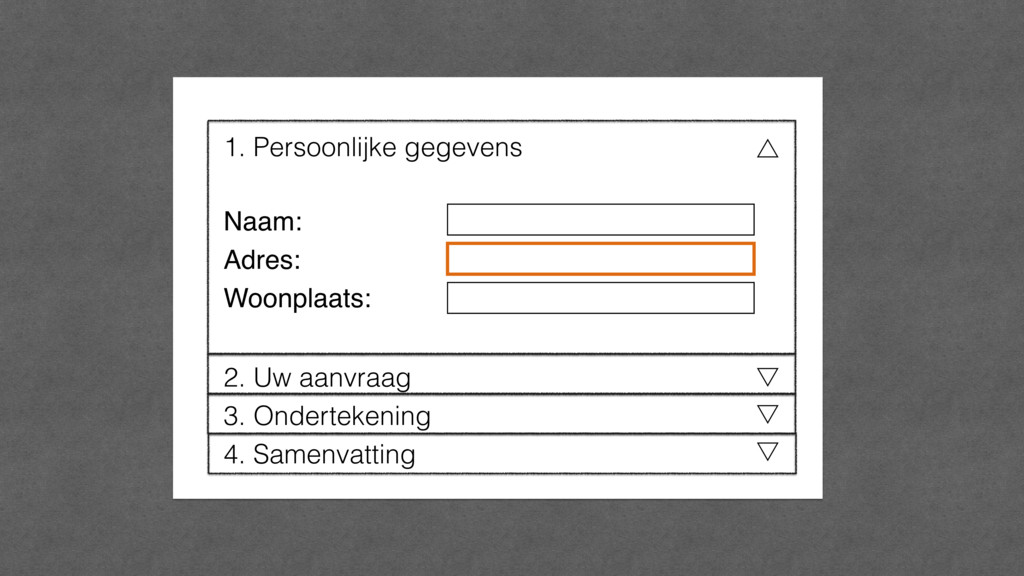Click the 'Adres:' field label
This screenshot has width=1024, height=576.
tap(262, 260)
